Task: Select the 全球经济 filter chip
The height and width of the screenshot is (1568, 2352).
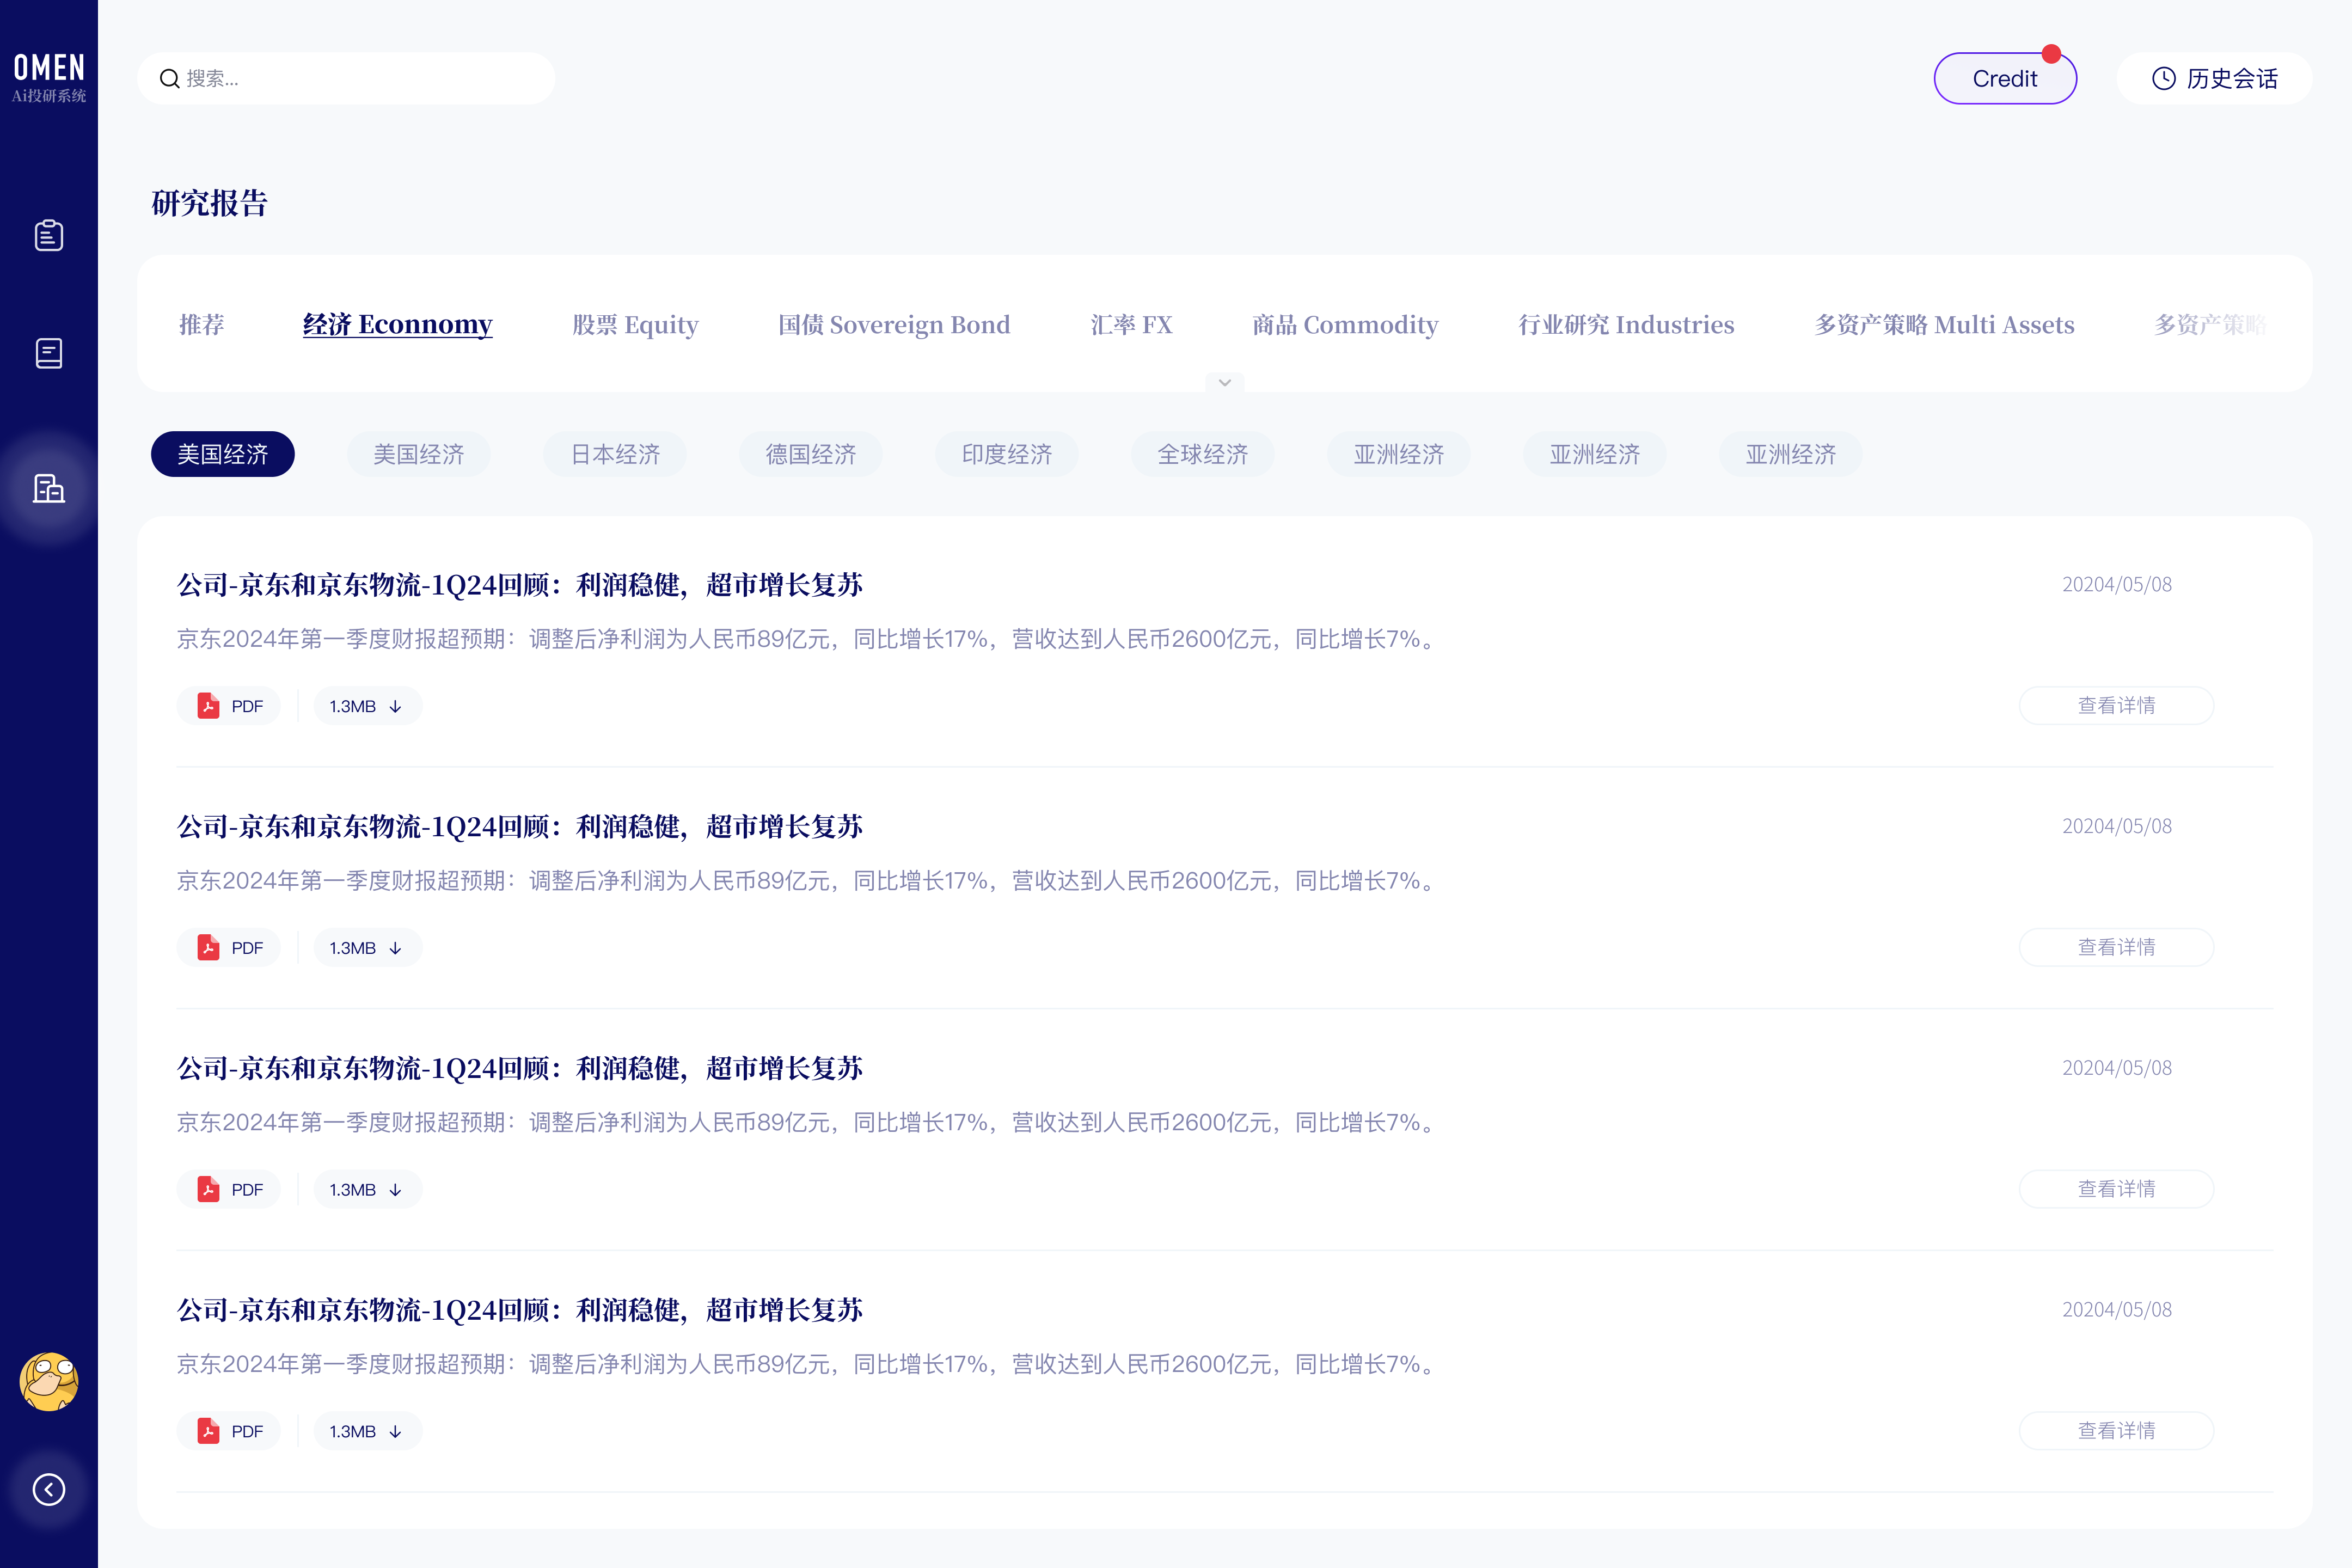Action: [1203, 454]
